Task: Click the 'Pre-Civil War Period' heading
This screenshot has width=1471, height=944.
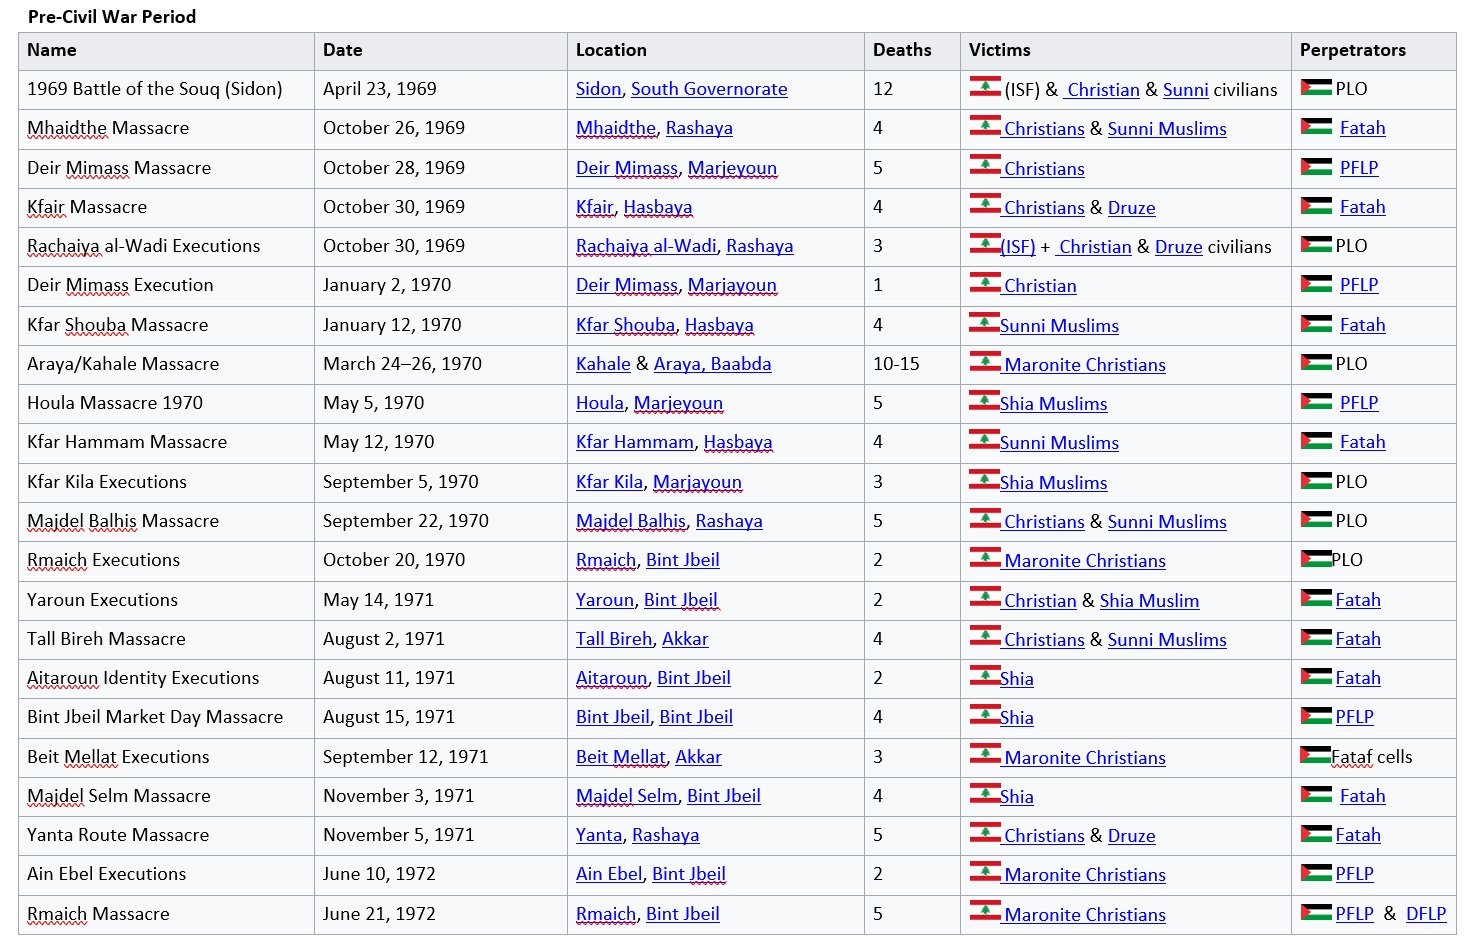Action: pos(112,16)
